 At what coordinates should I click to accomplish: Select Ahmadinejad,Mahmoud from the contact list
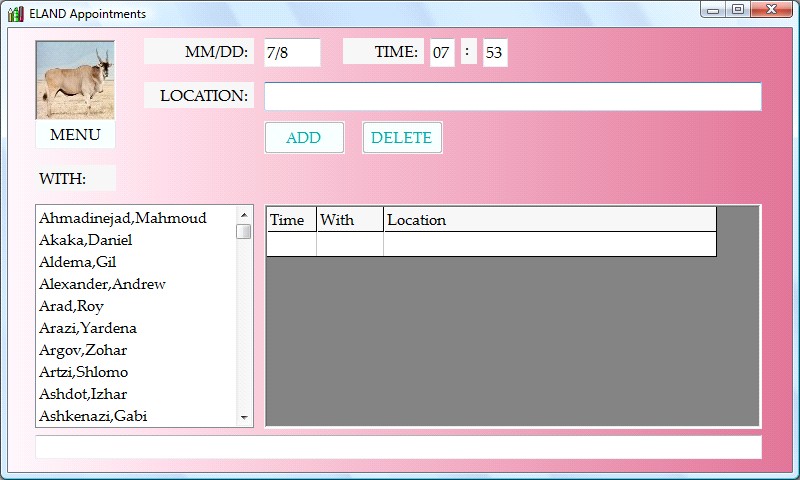[123, 218]
